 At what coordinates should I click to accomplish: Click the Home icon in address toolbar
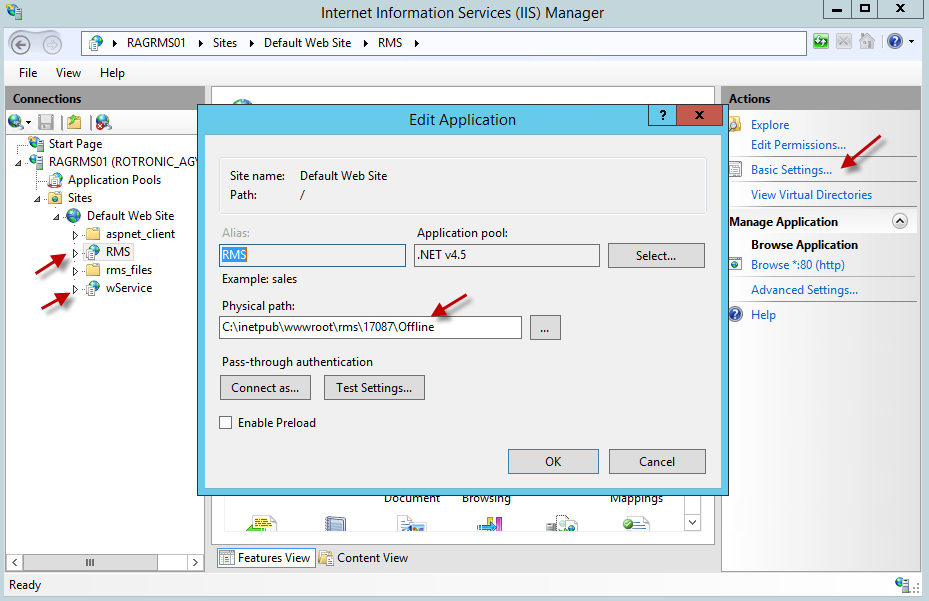click(867, 41)
